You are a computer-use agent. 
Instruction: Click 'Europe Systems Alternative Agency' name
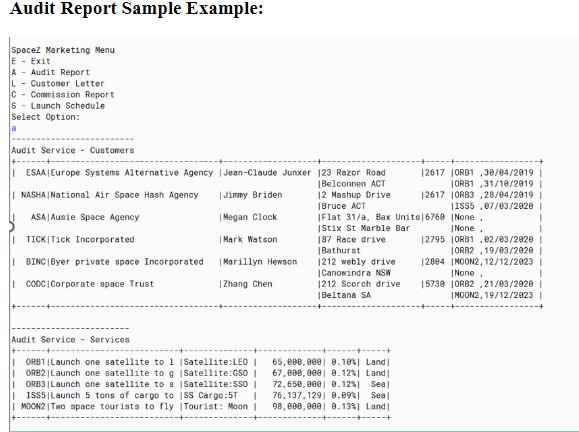(132, 173)
